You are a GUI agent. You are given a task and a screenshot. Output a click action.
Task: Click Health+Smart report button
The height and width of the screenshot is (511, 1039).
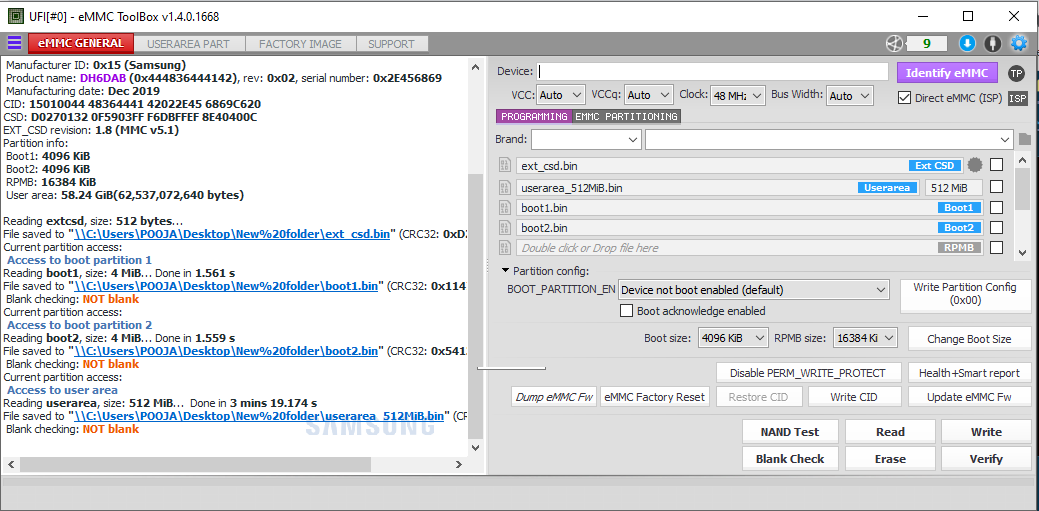click(969, 373)
